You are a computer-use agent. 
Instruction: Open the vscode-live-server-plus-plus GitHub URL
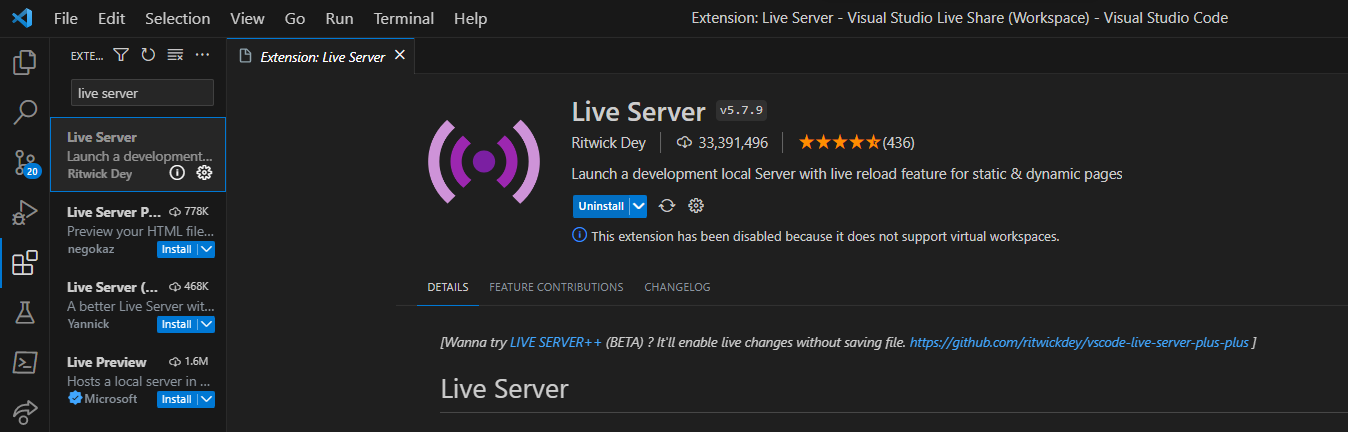coord(1079,342)
